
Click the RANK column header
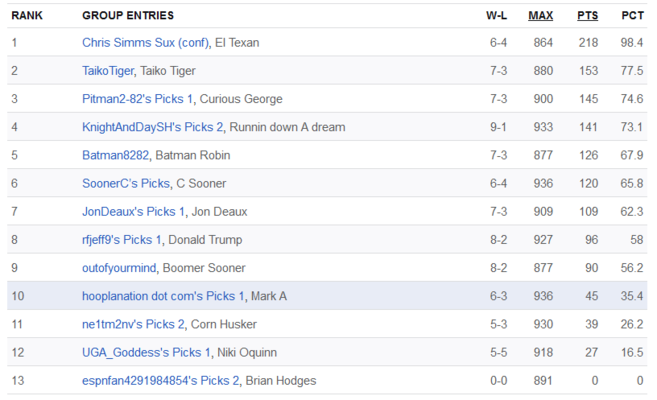(27, 15)
